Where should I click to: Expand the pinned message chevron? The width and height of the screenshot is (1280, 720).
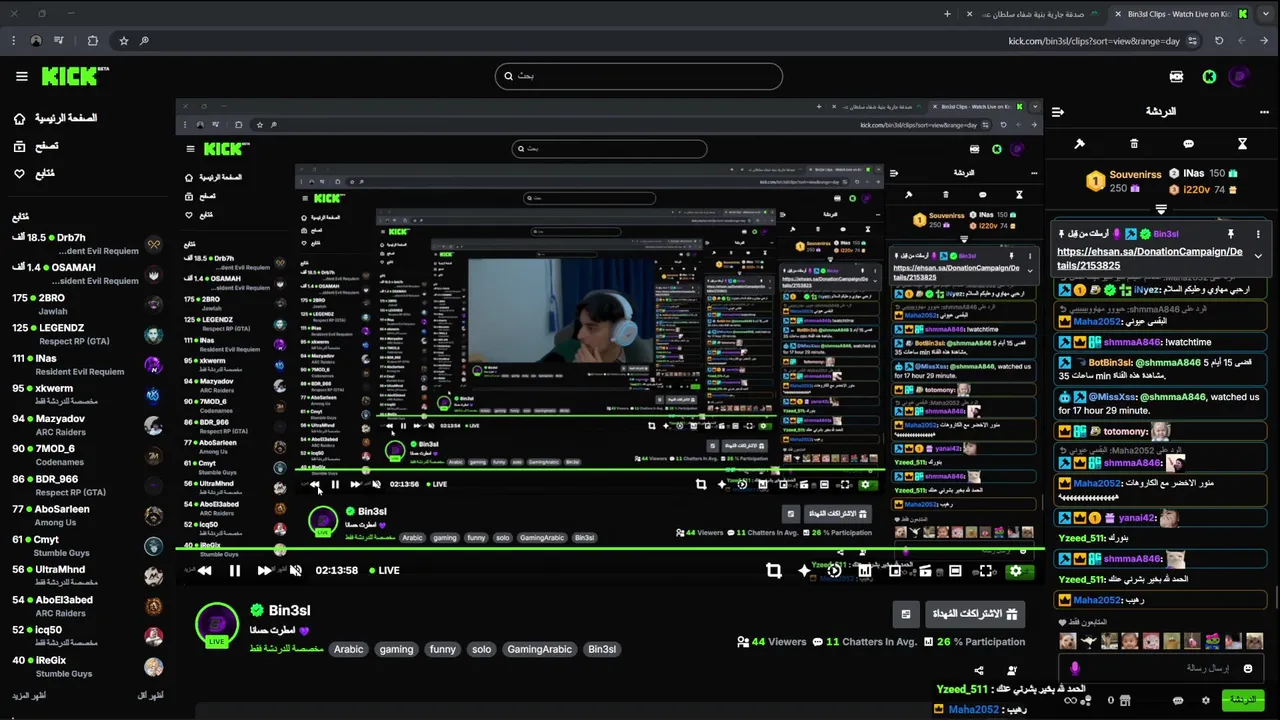point(1258,256)
